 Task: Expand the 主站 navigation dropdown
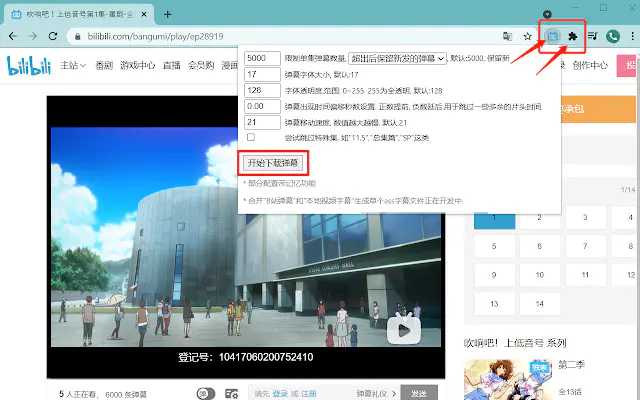tap(71, 66)
